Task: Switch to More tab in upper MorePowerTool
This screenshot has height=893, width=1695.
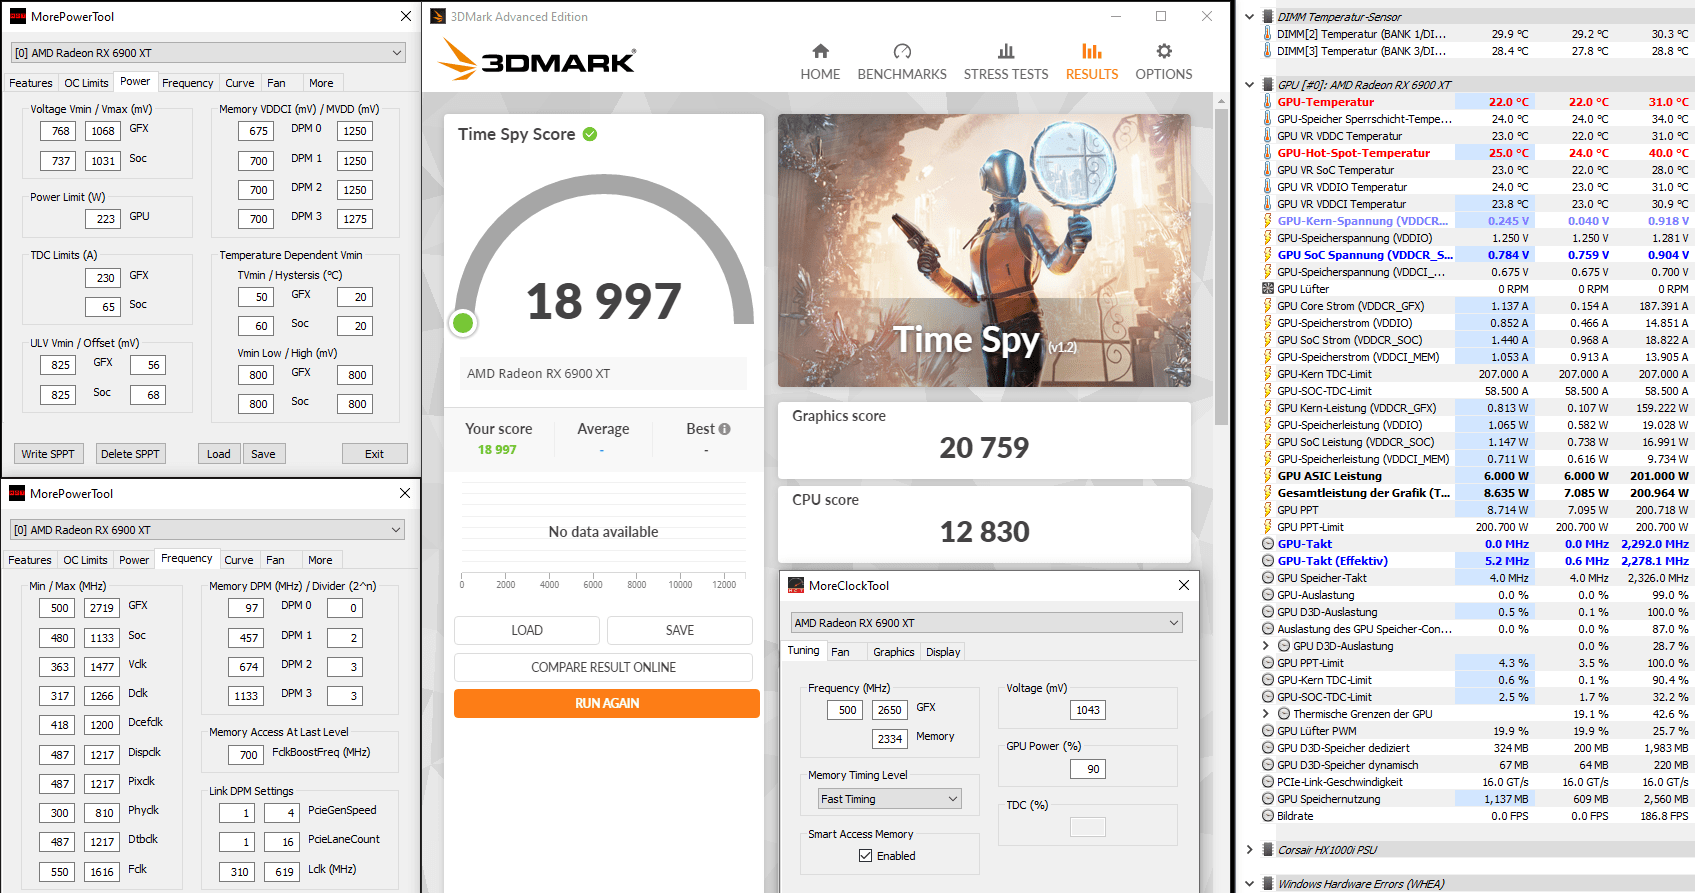Action: pos(321,83)
